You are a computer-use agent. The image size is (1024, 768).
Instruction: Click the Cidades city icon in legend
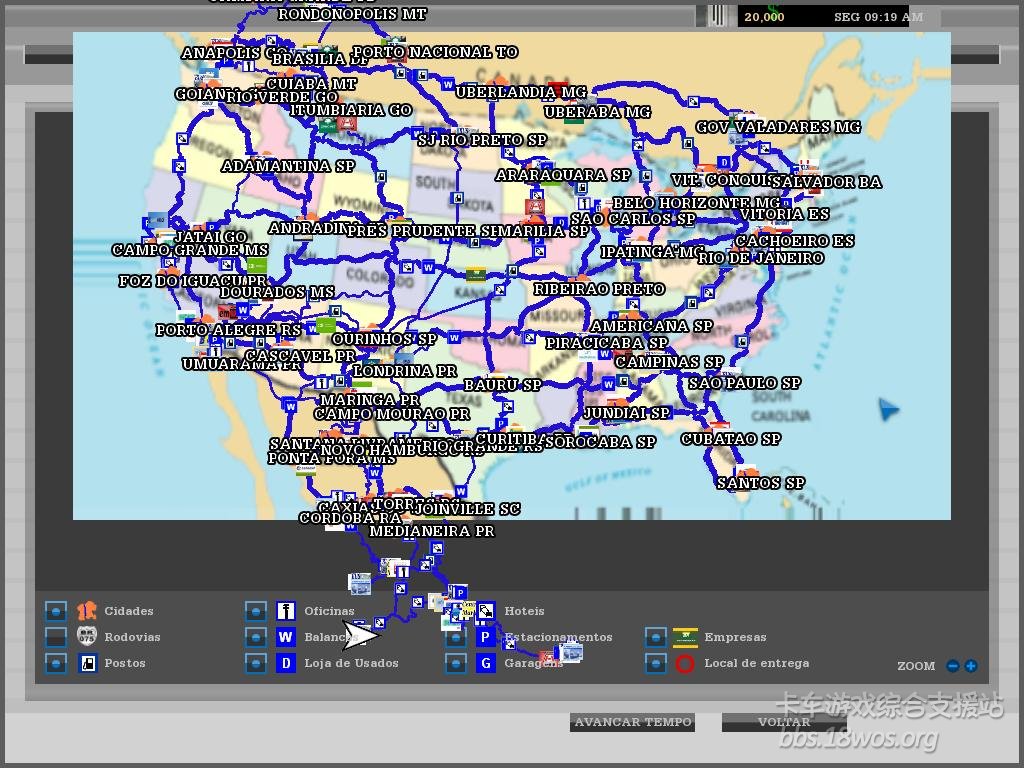(87, 611)
